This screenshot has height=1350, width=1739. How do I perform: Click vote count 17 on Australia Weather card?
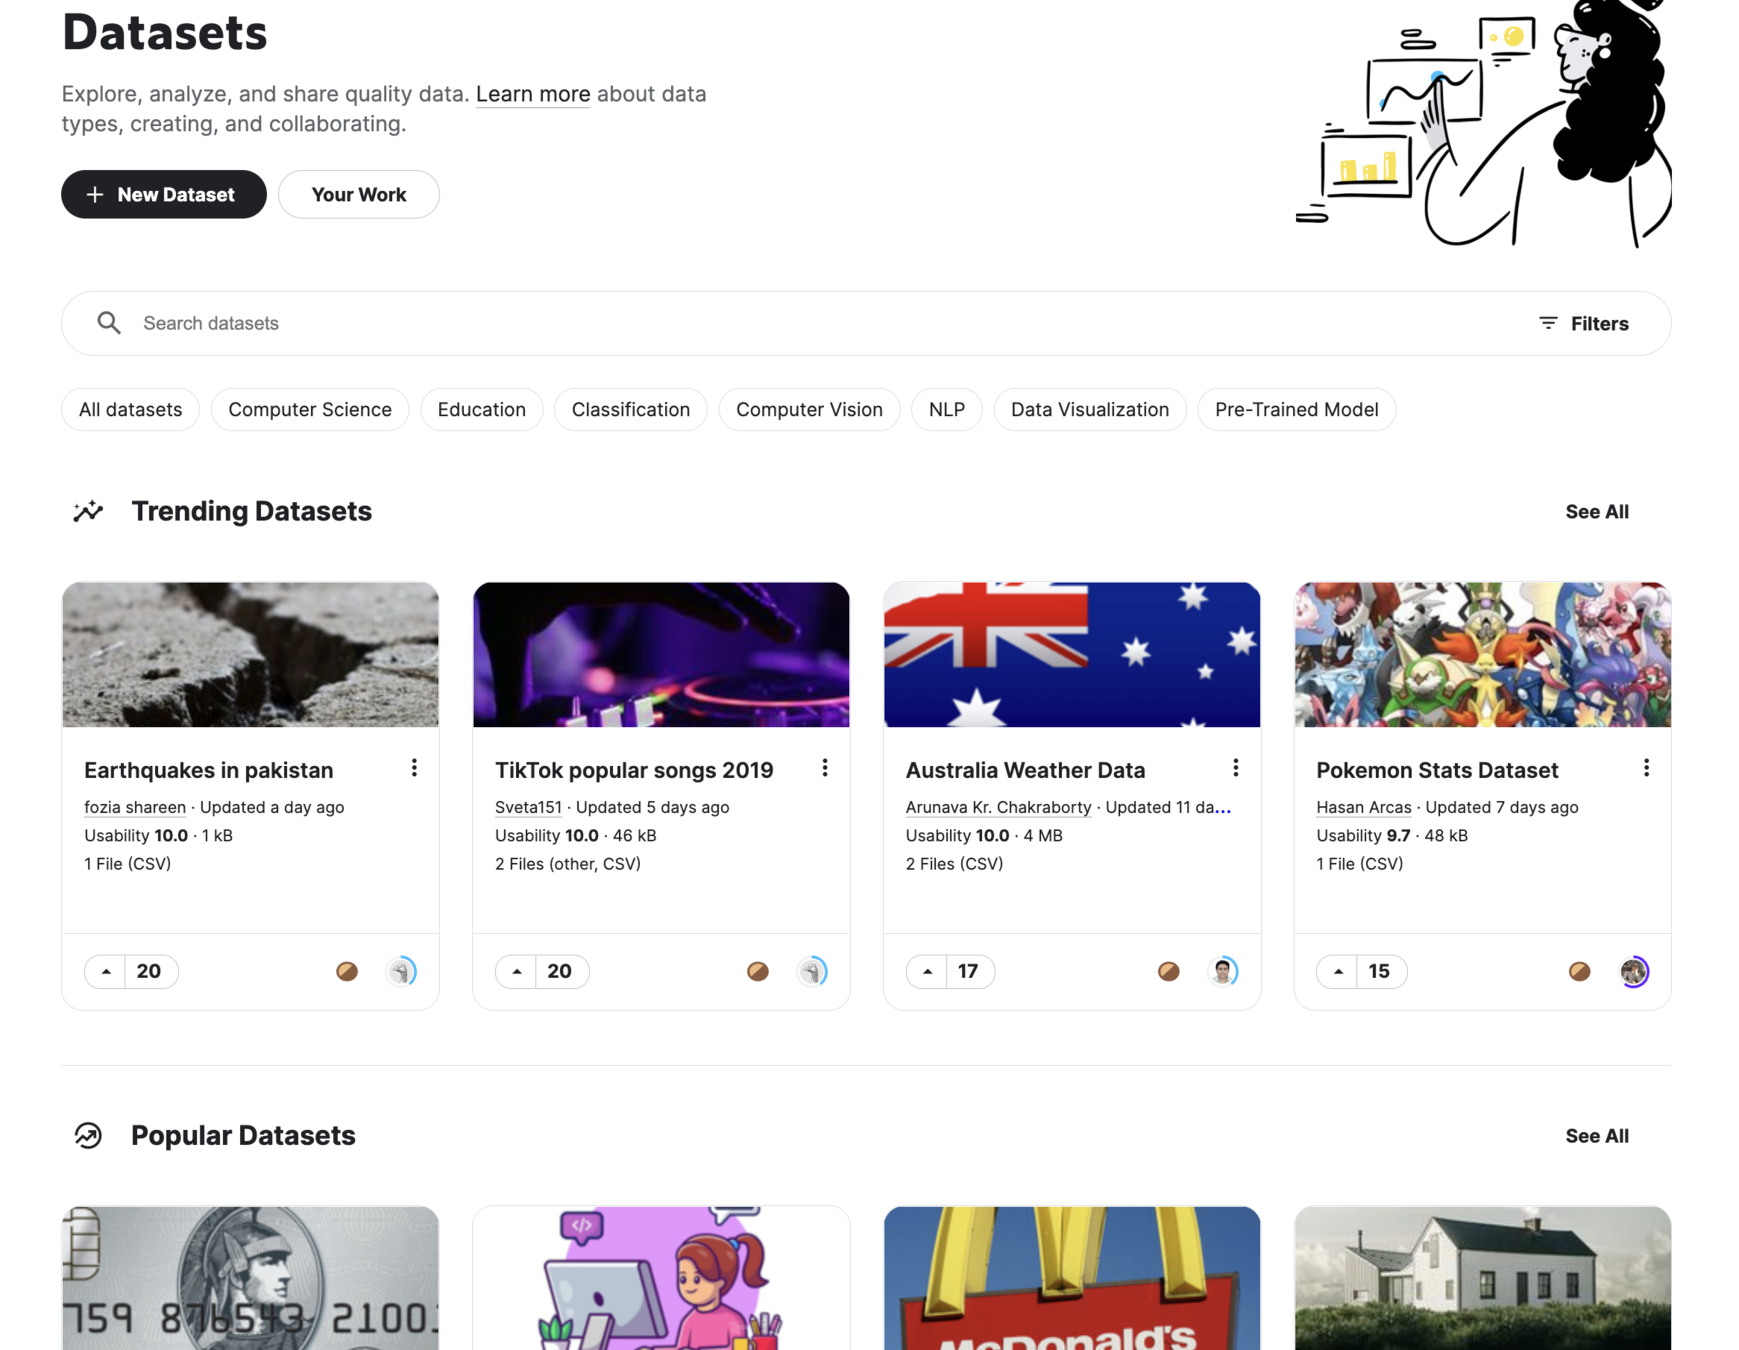click(968, 971)
